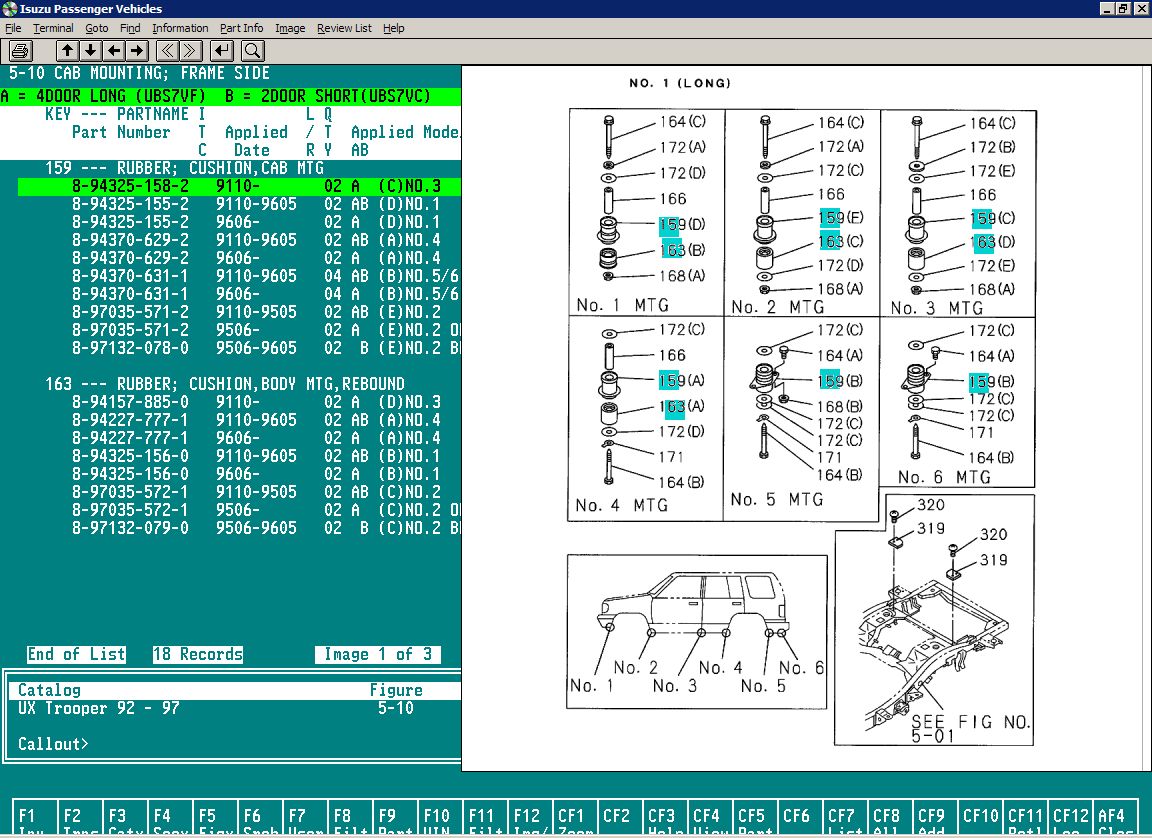Open the Find menu
The image size is (1152, 838).
(x=130, y=28)
